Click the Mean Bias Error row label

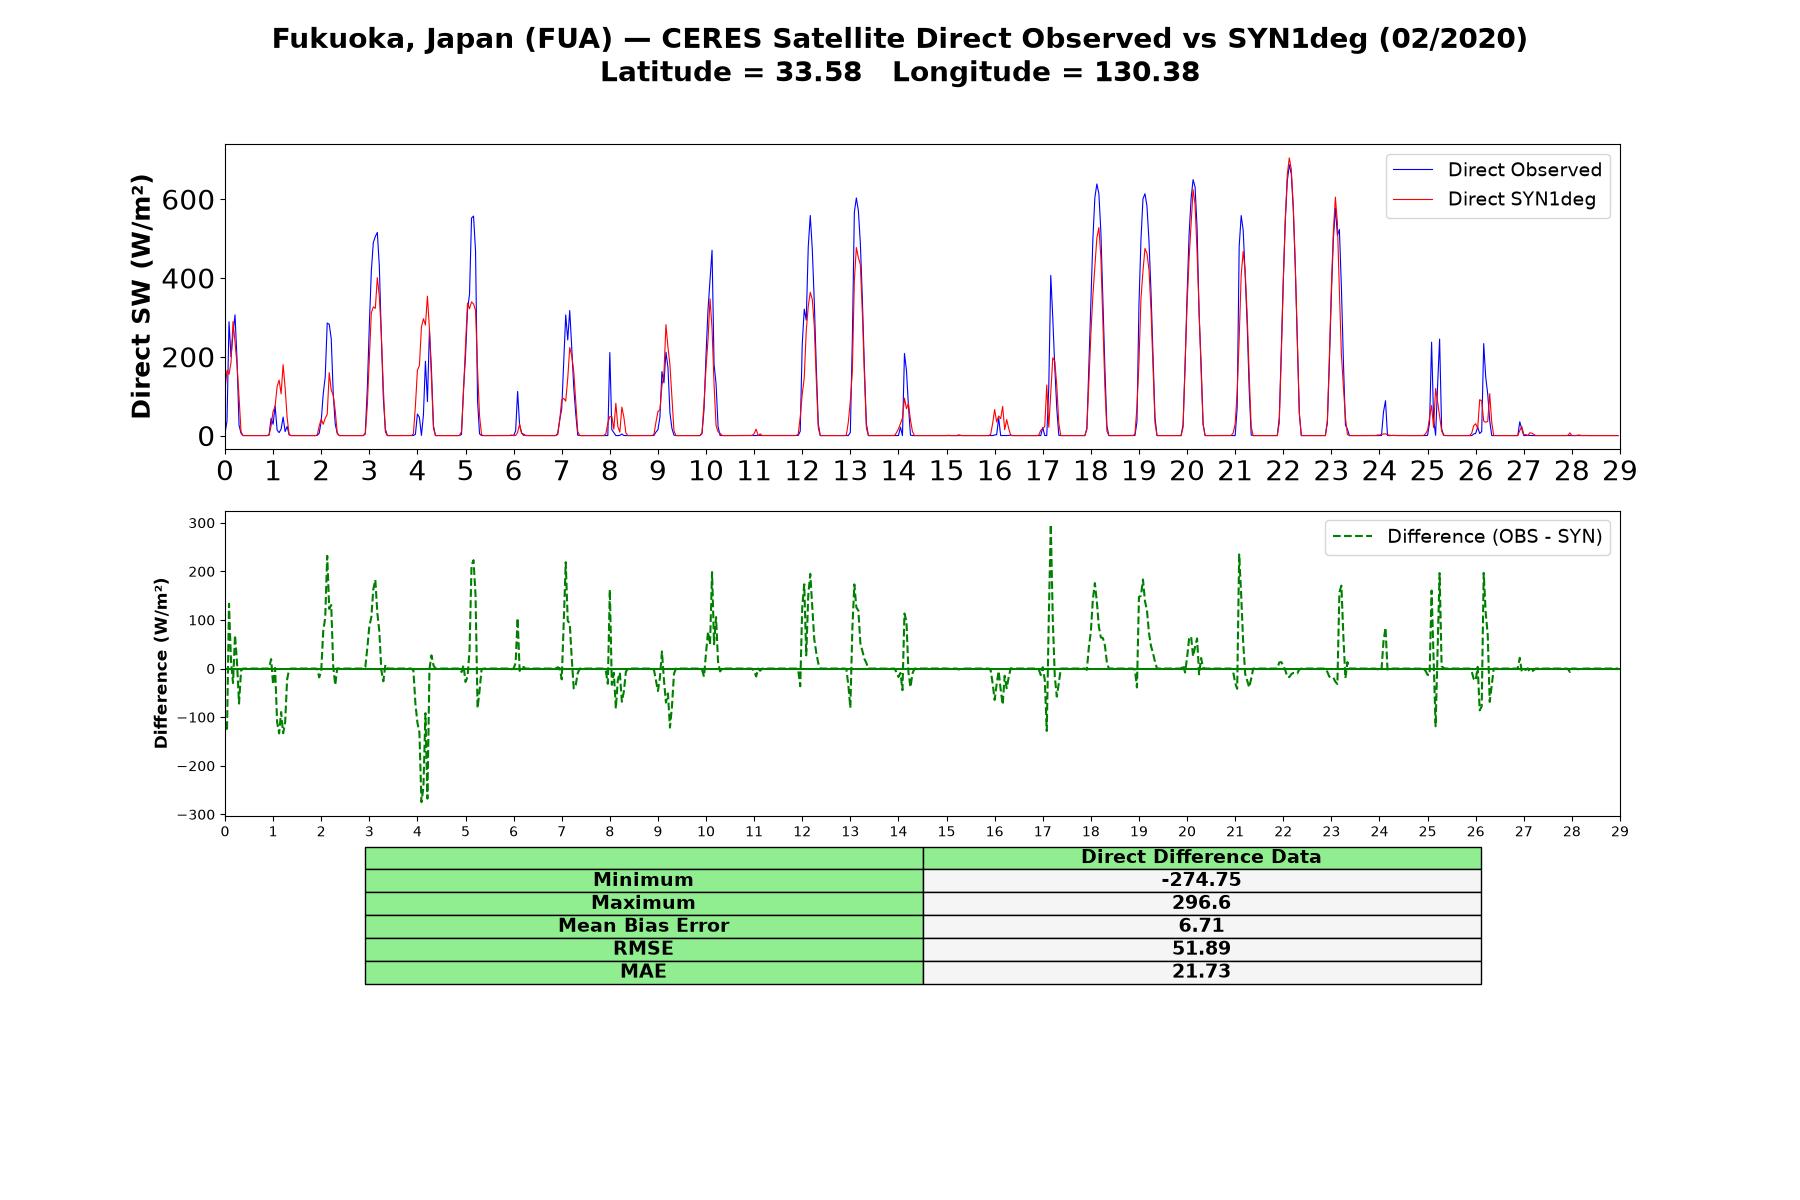click(x=644, y=926)
